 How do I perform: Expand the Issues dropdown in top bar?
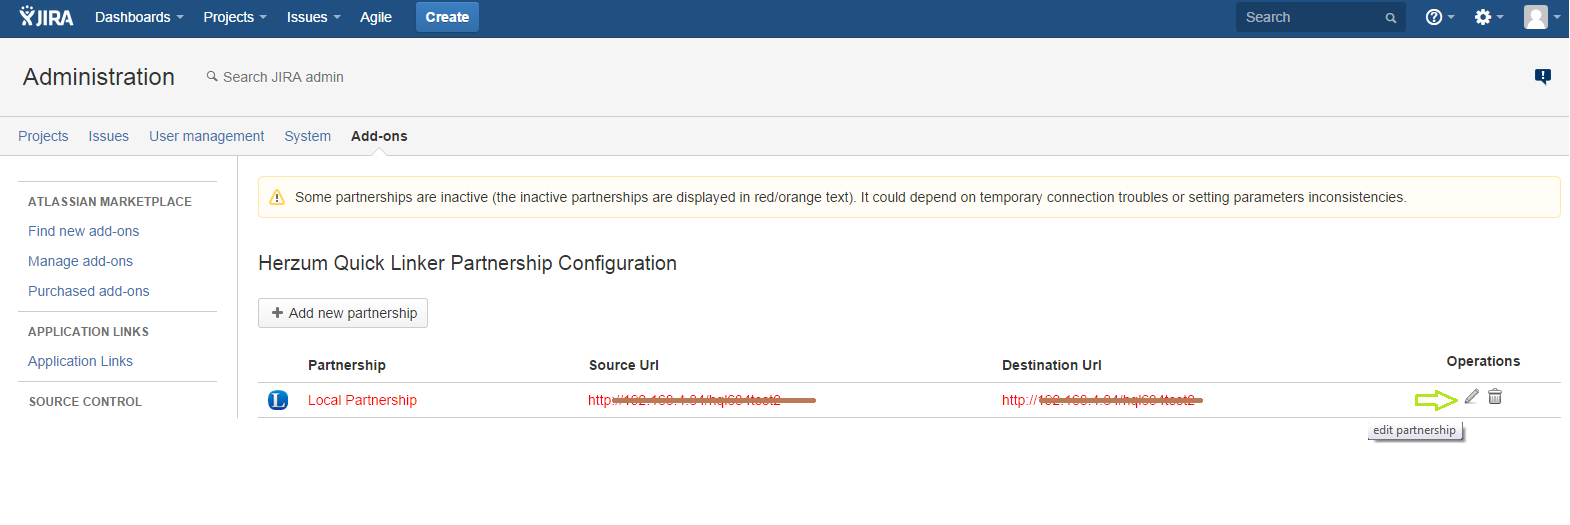coord(313,17)
